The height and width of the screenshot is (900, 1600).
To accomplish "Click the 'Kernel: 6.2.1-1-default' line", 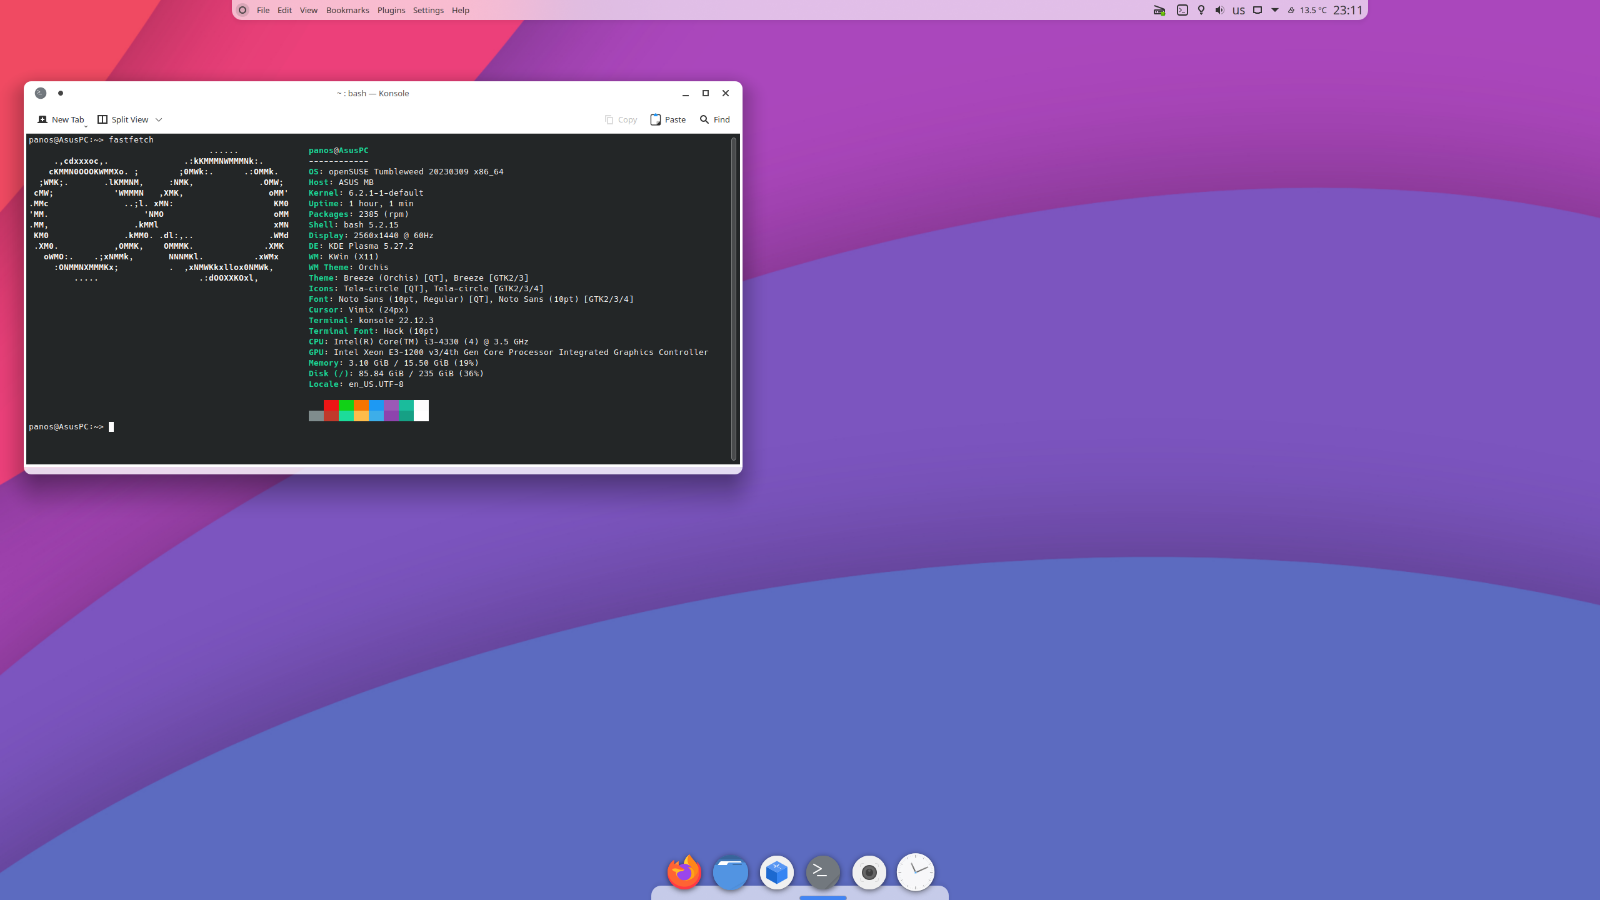I will coord(366,193).
